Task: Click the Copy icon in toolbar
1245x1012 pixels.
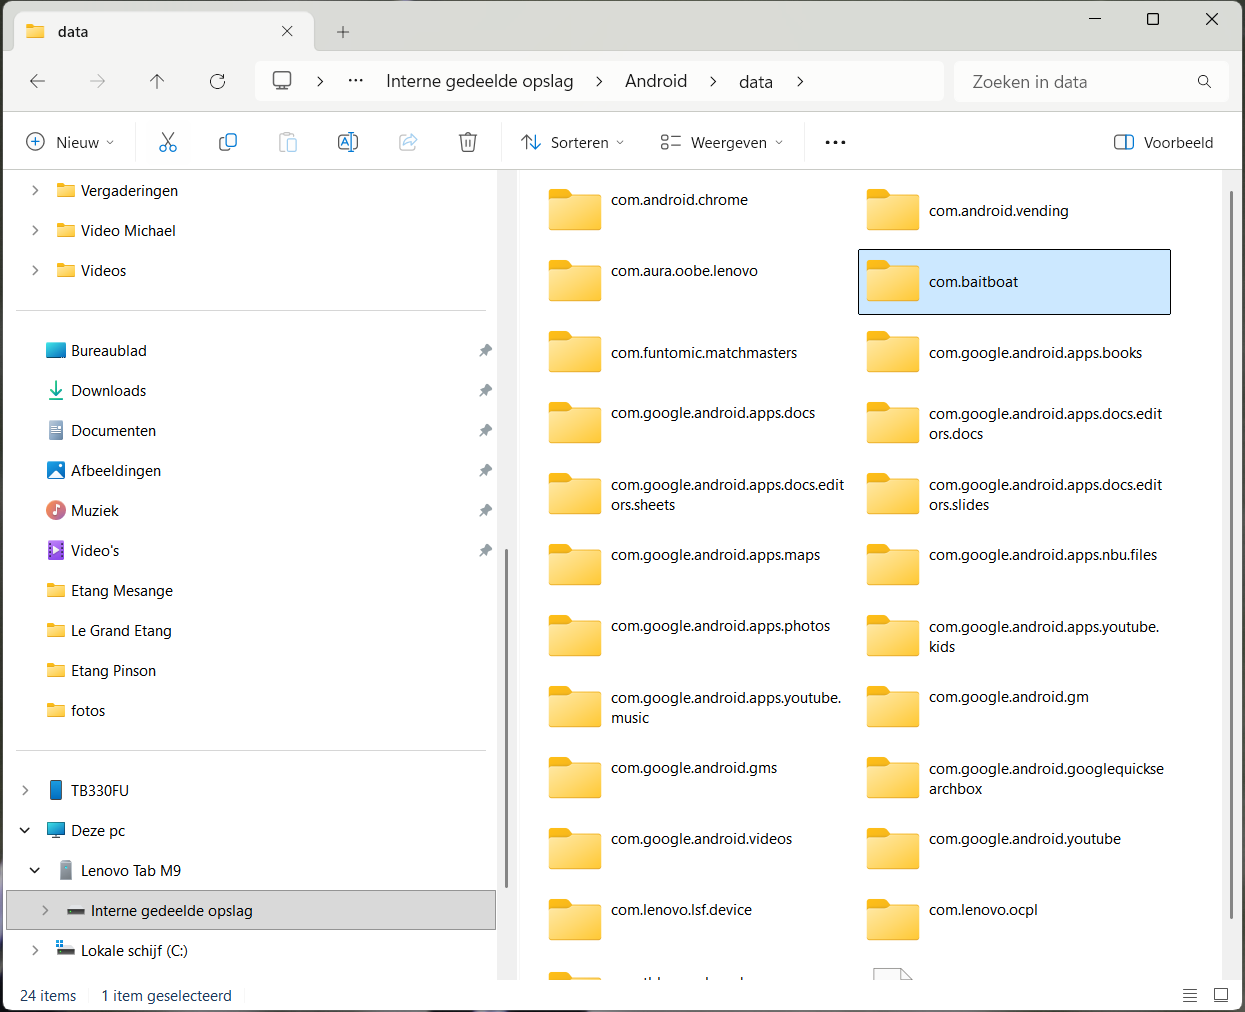Action: point(228,142)
